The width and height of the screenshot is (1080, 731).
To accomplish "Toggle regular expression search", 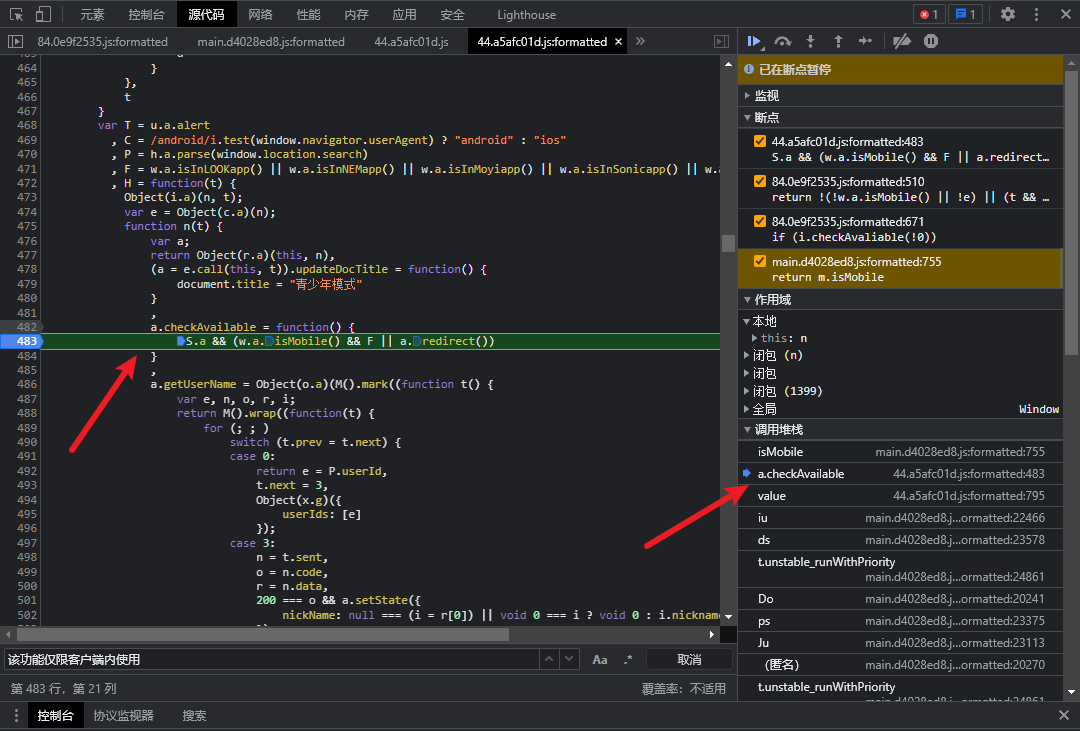I will coord(627,660).
